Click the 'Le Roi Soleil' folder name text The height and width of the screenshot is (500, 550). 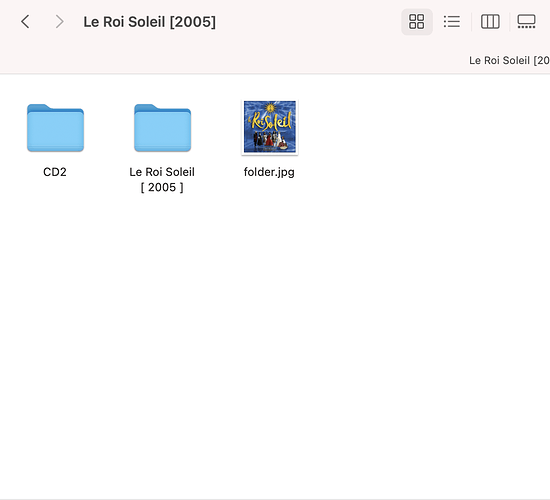coord(162,172)
